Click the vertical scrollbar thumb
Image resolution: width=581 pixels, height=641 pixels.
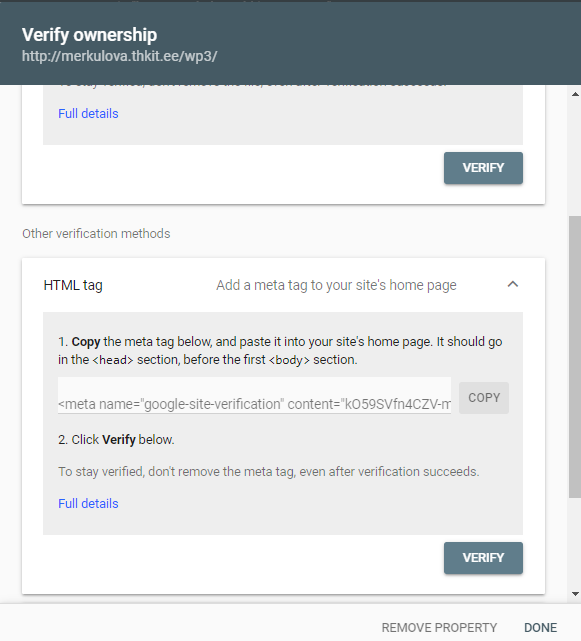pos(574,357)
